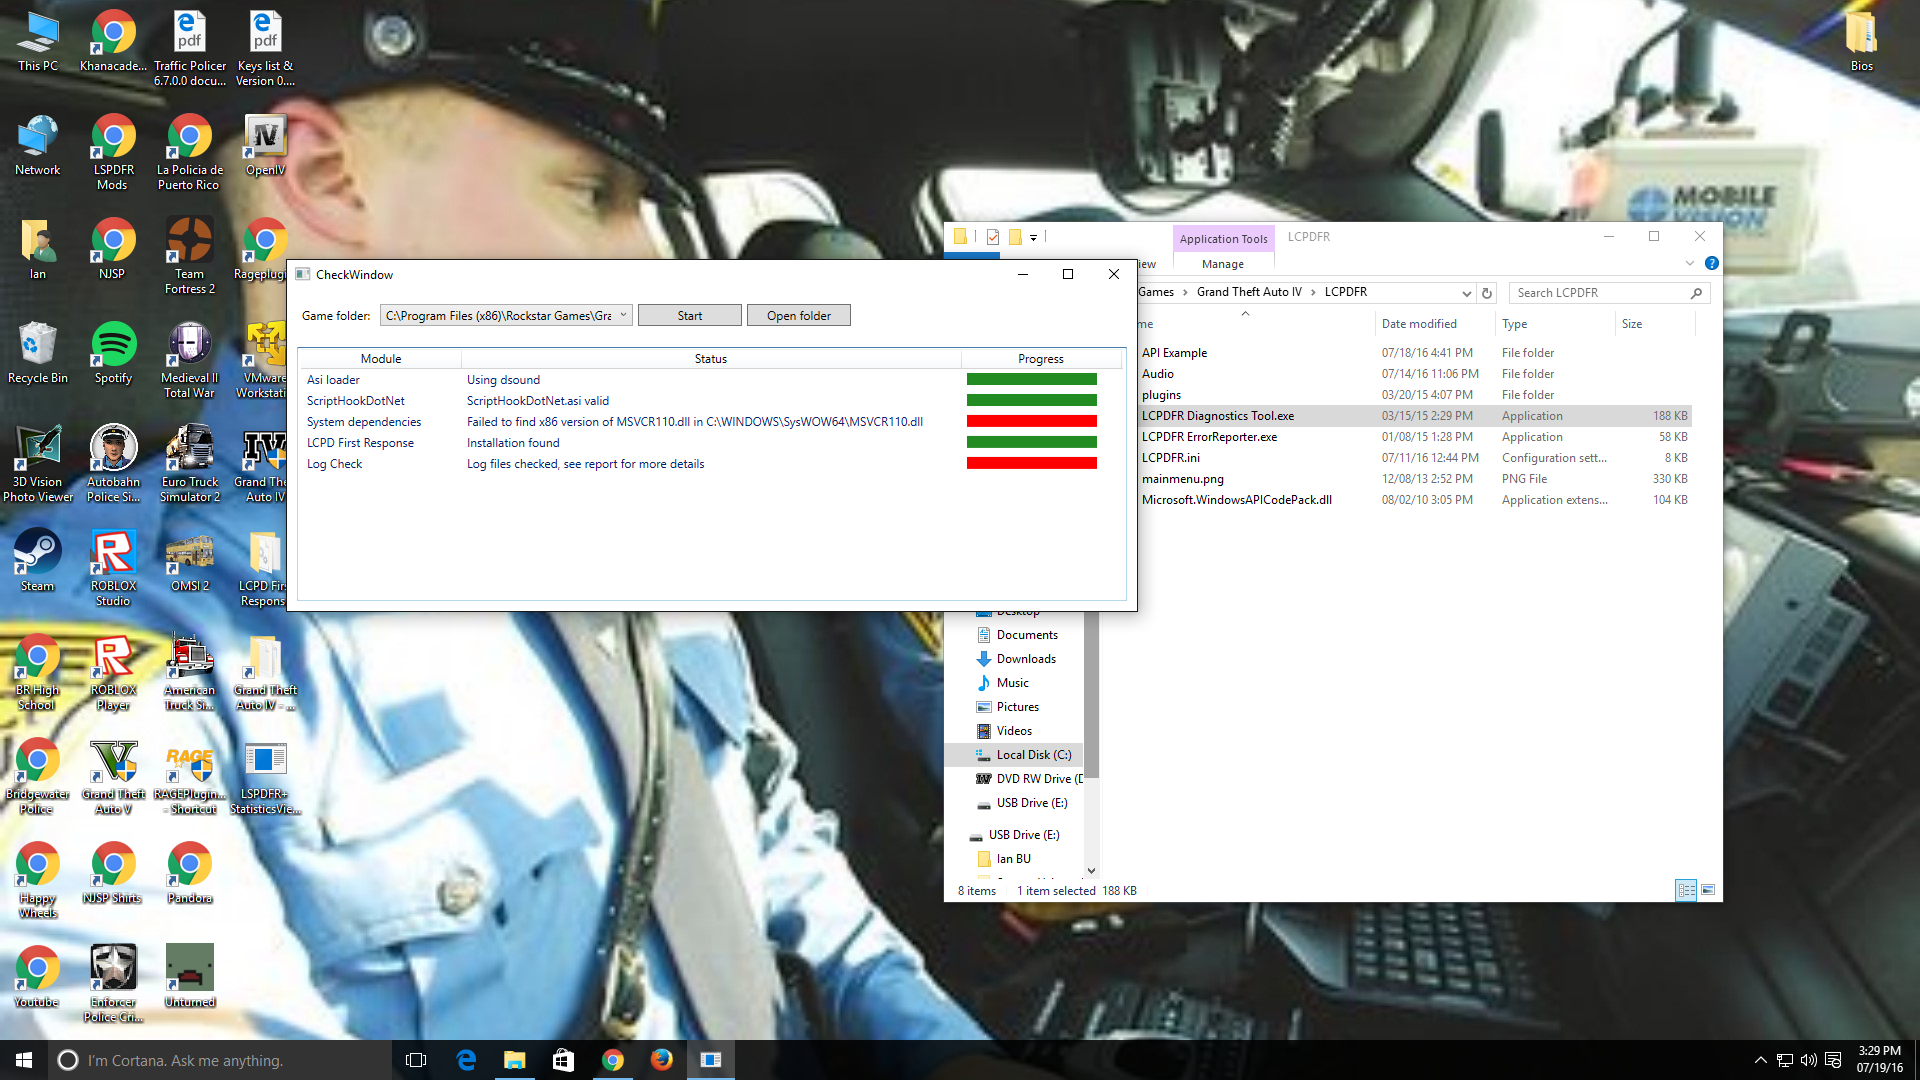Click the red System dependencies progress bar

click(1031, 421)
